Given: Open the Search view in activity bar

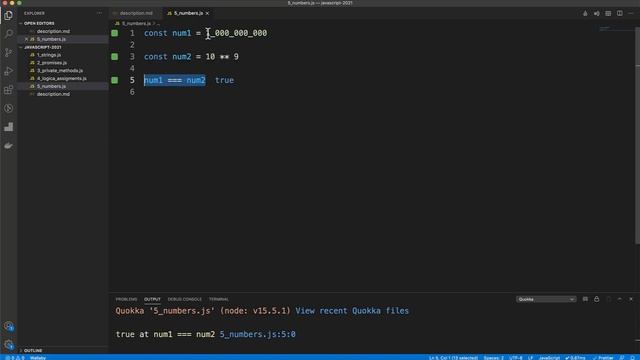Looking at the screenshot, I should (9, 33).
